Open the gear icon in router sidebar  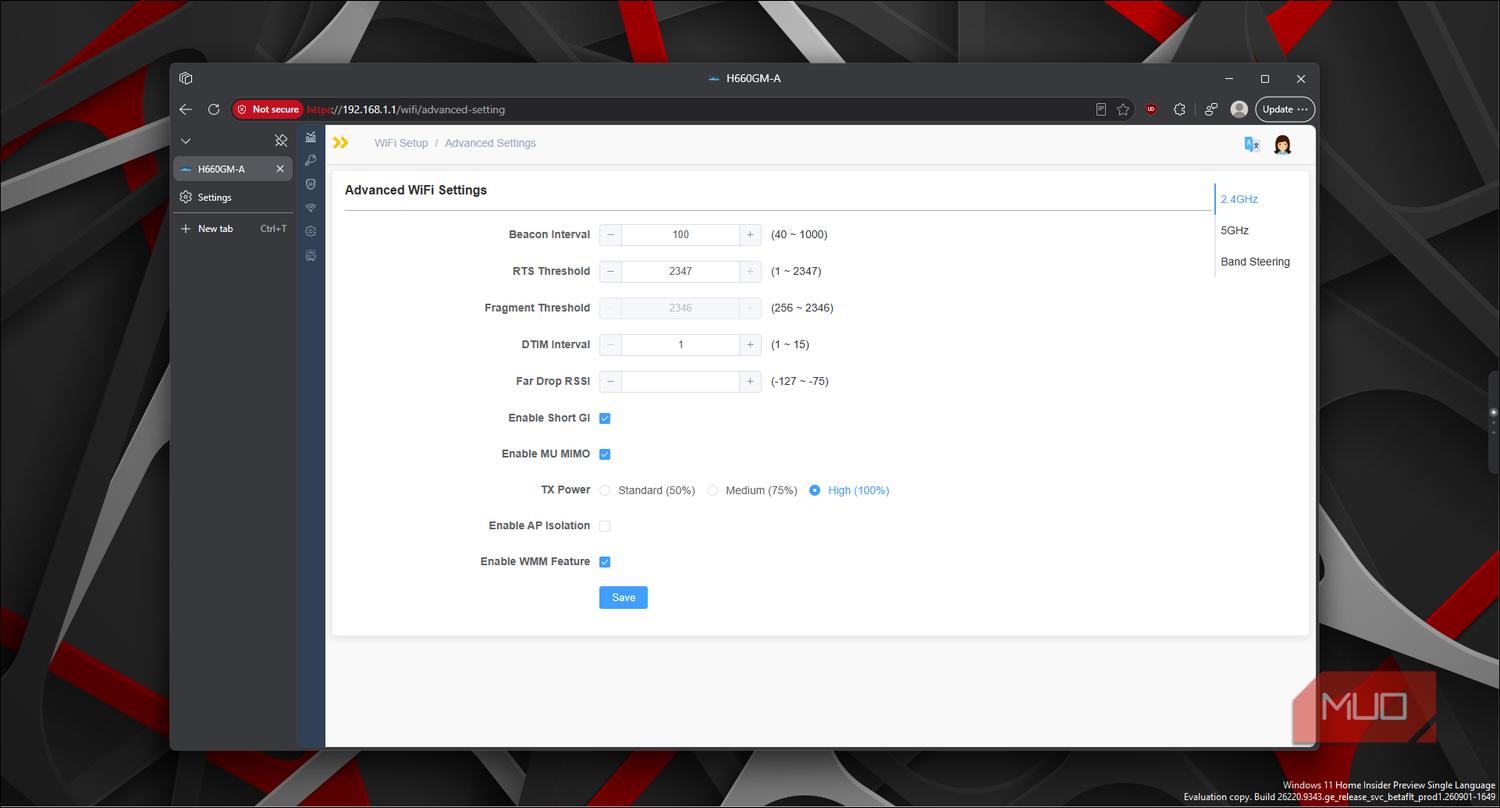pyautogui.click(x=311, y=231)
